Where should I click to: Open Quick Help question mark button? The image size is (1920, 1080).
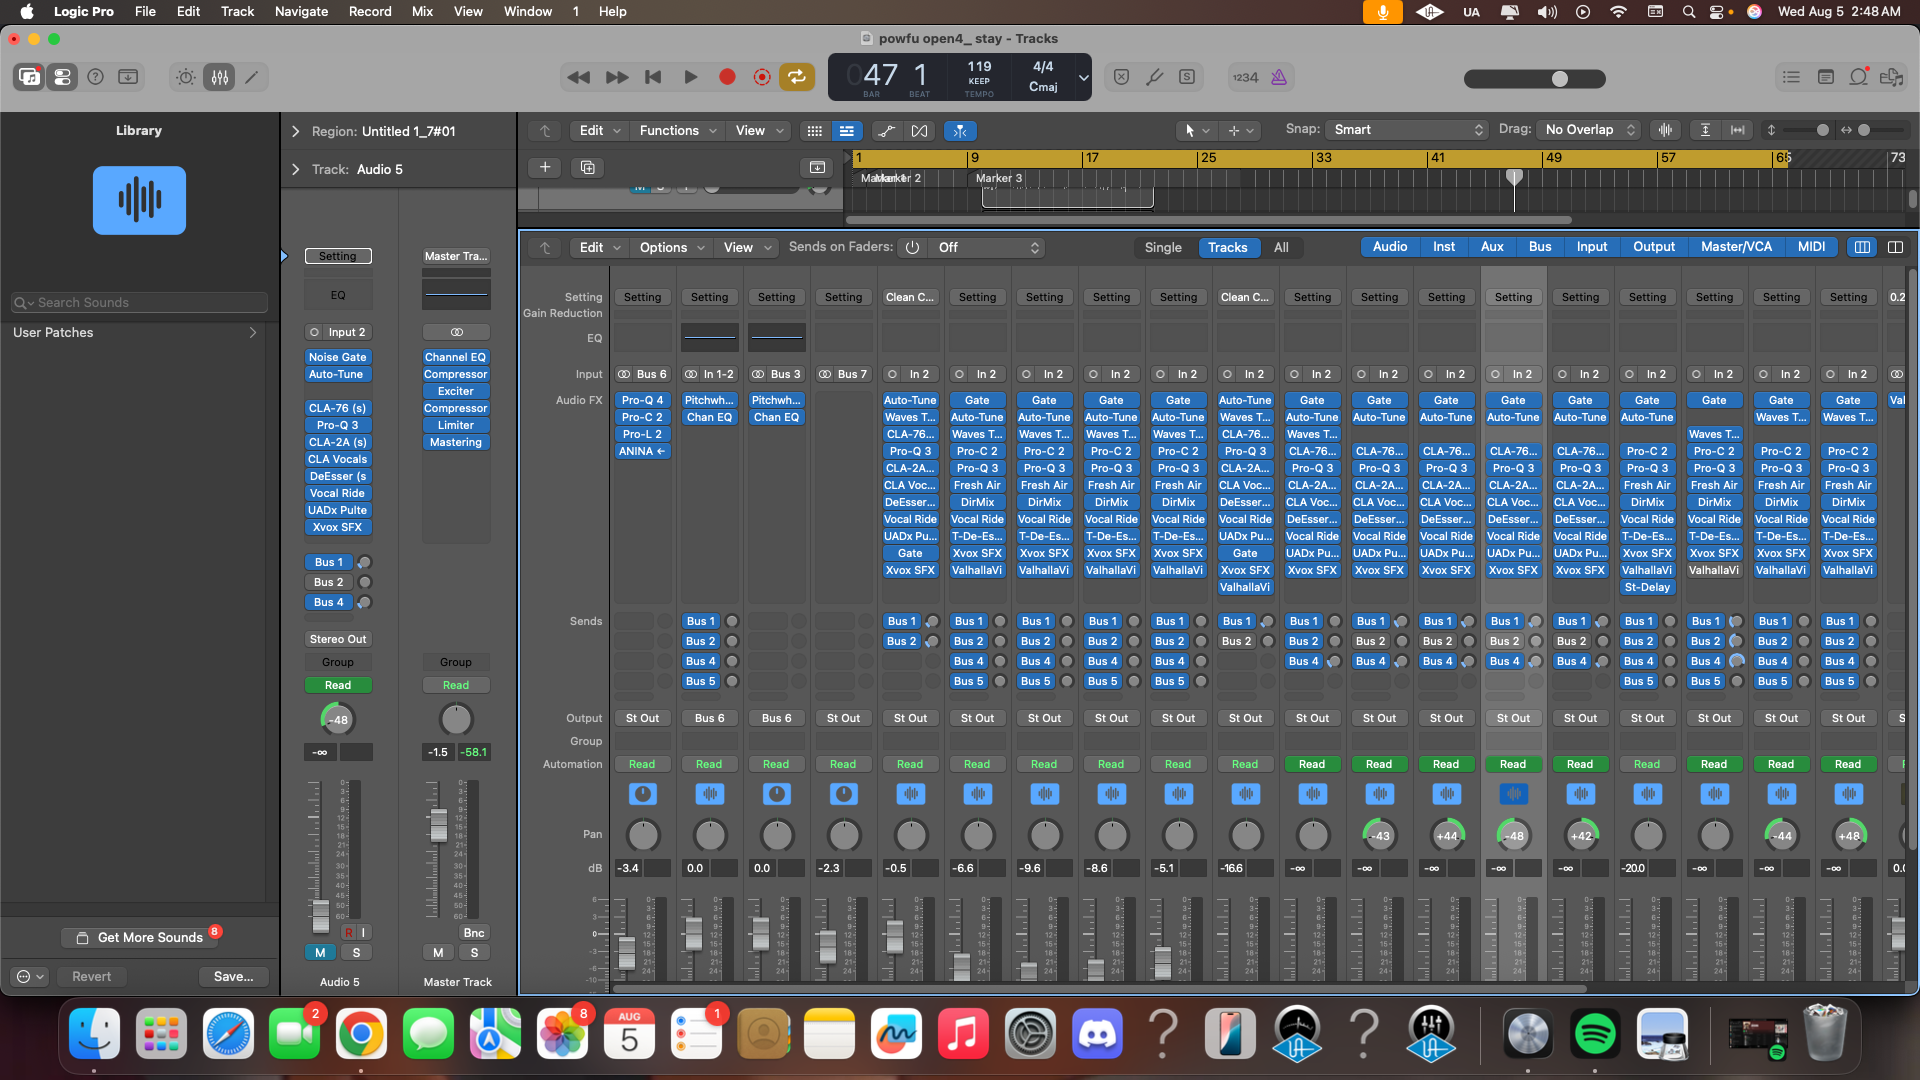(x=95, y=77)
